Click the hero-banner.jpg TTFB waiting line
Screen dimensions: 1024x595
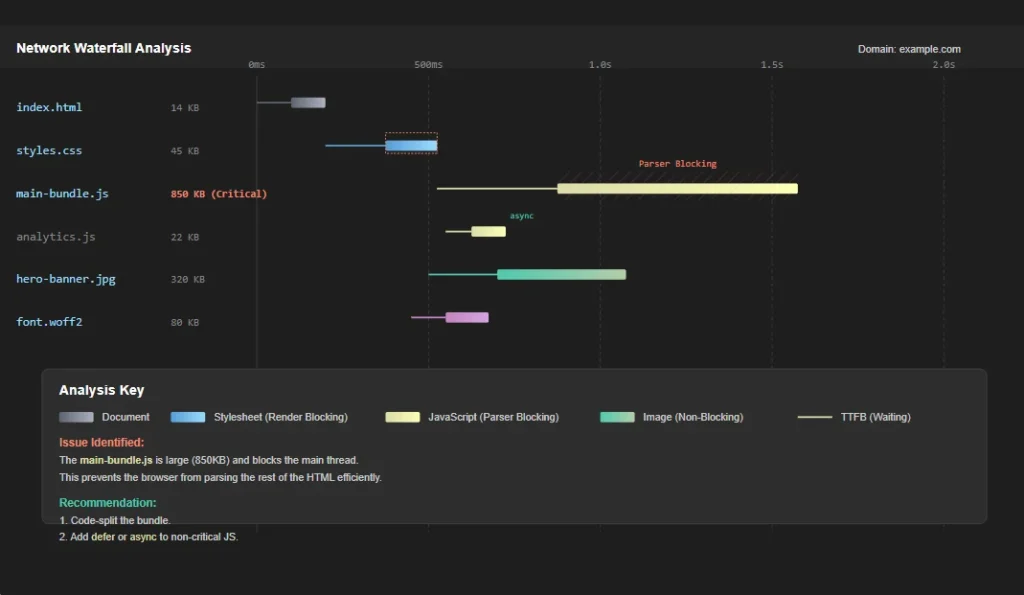[x=462, y=274]
